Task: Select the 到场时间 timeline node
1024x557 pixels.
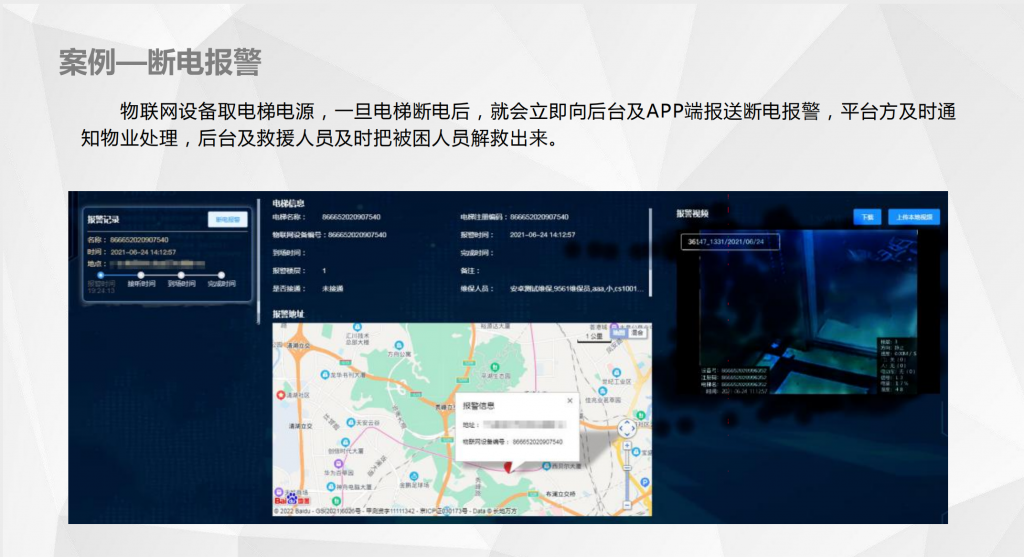Action: (x=181, y=276)
